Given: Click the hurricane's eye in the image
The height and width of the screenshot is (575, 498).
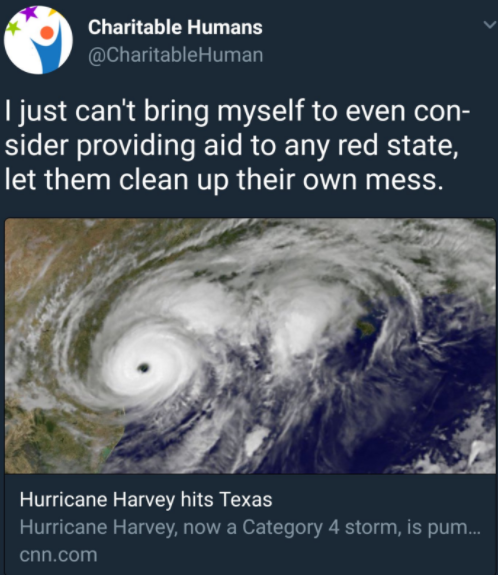Looking at the screenshot, I should point(143,367).
